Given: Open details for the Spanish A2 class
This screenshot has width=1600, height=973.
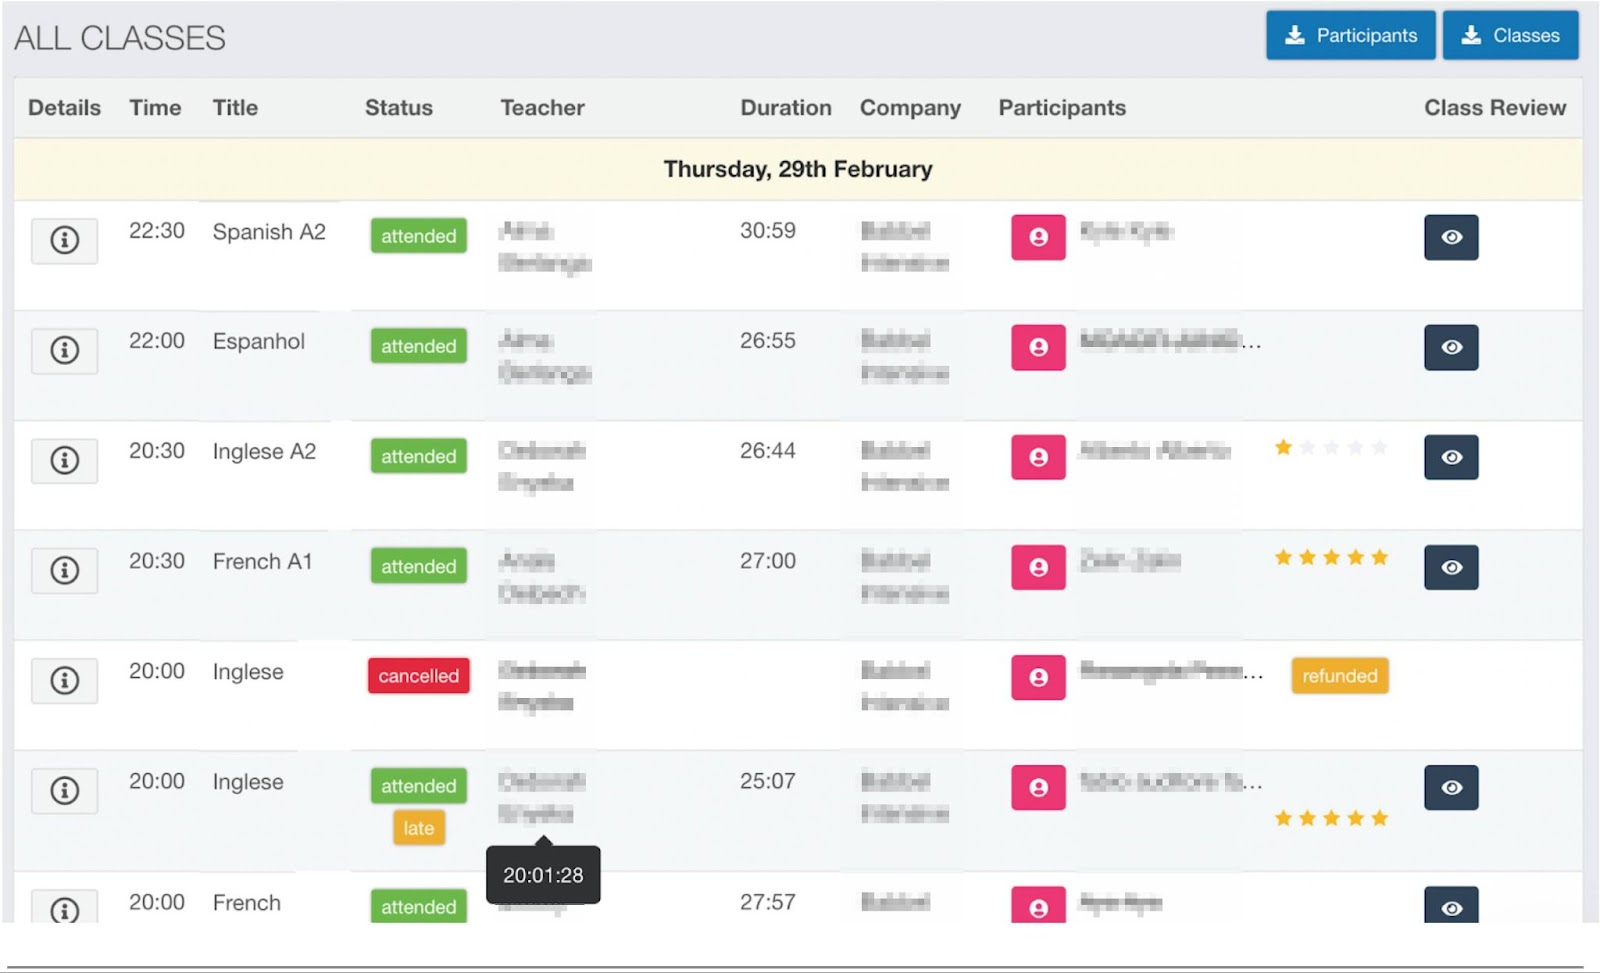Looking at the screenshot, I should [x=63, y=240].
